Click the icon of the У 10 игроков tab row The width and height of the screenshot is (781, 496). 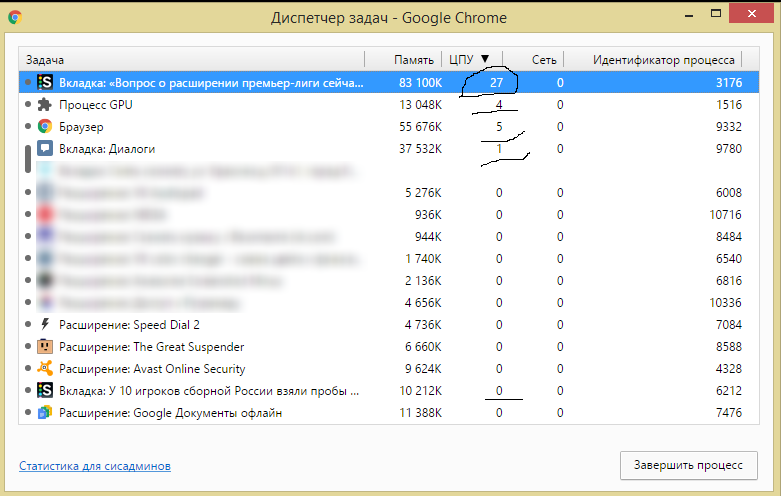45,390
